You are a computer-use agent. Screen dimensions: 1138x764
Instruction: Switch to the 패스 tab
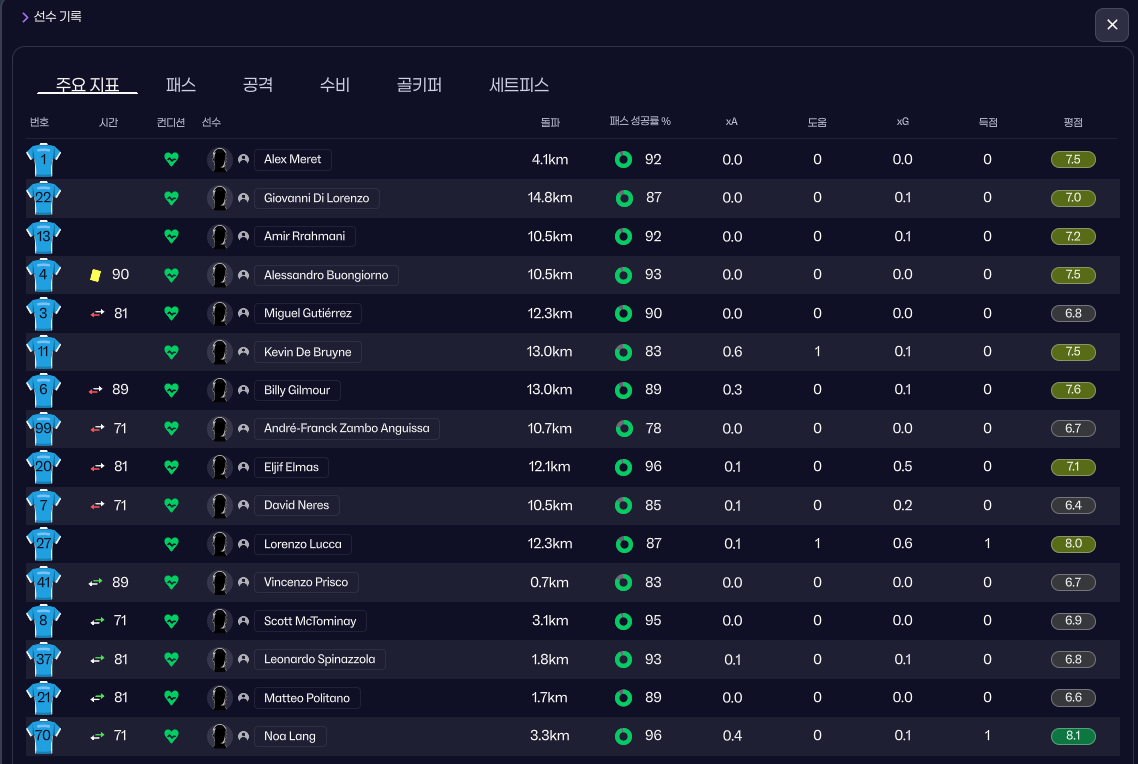click(x=181, y=85)
